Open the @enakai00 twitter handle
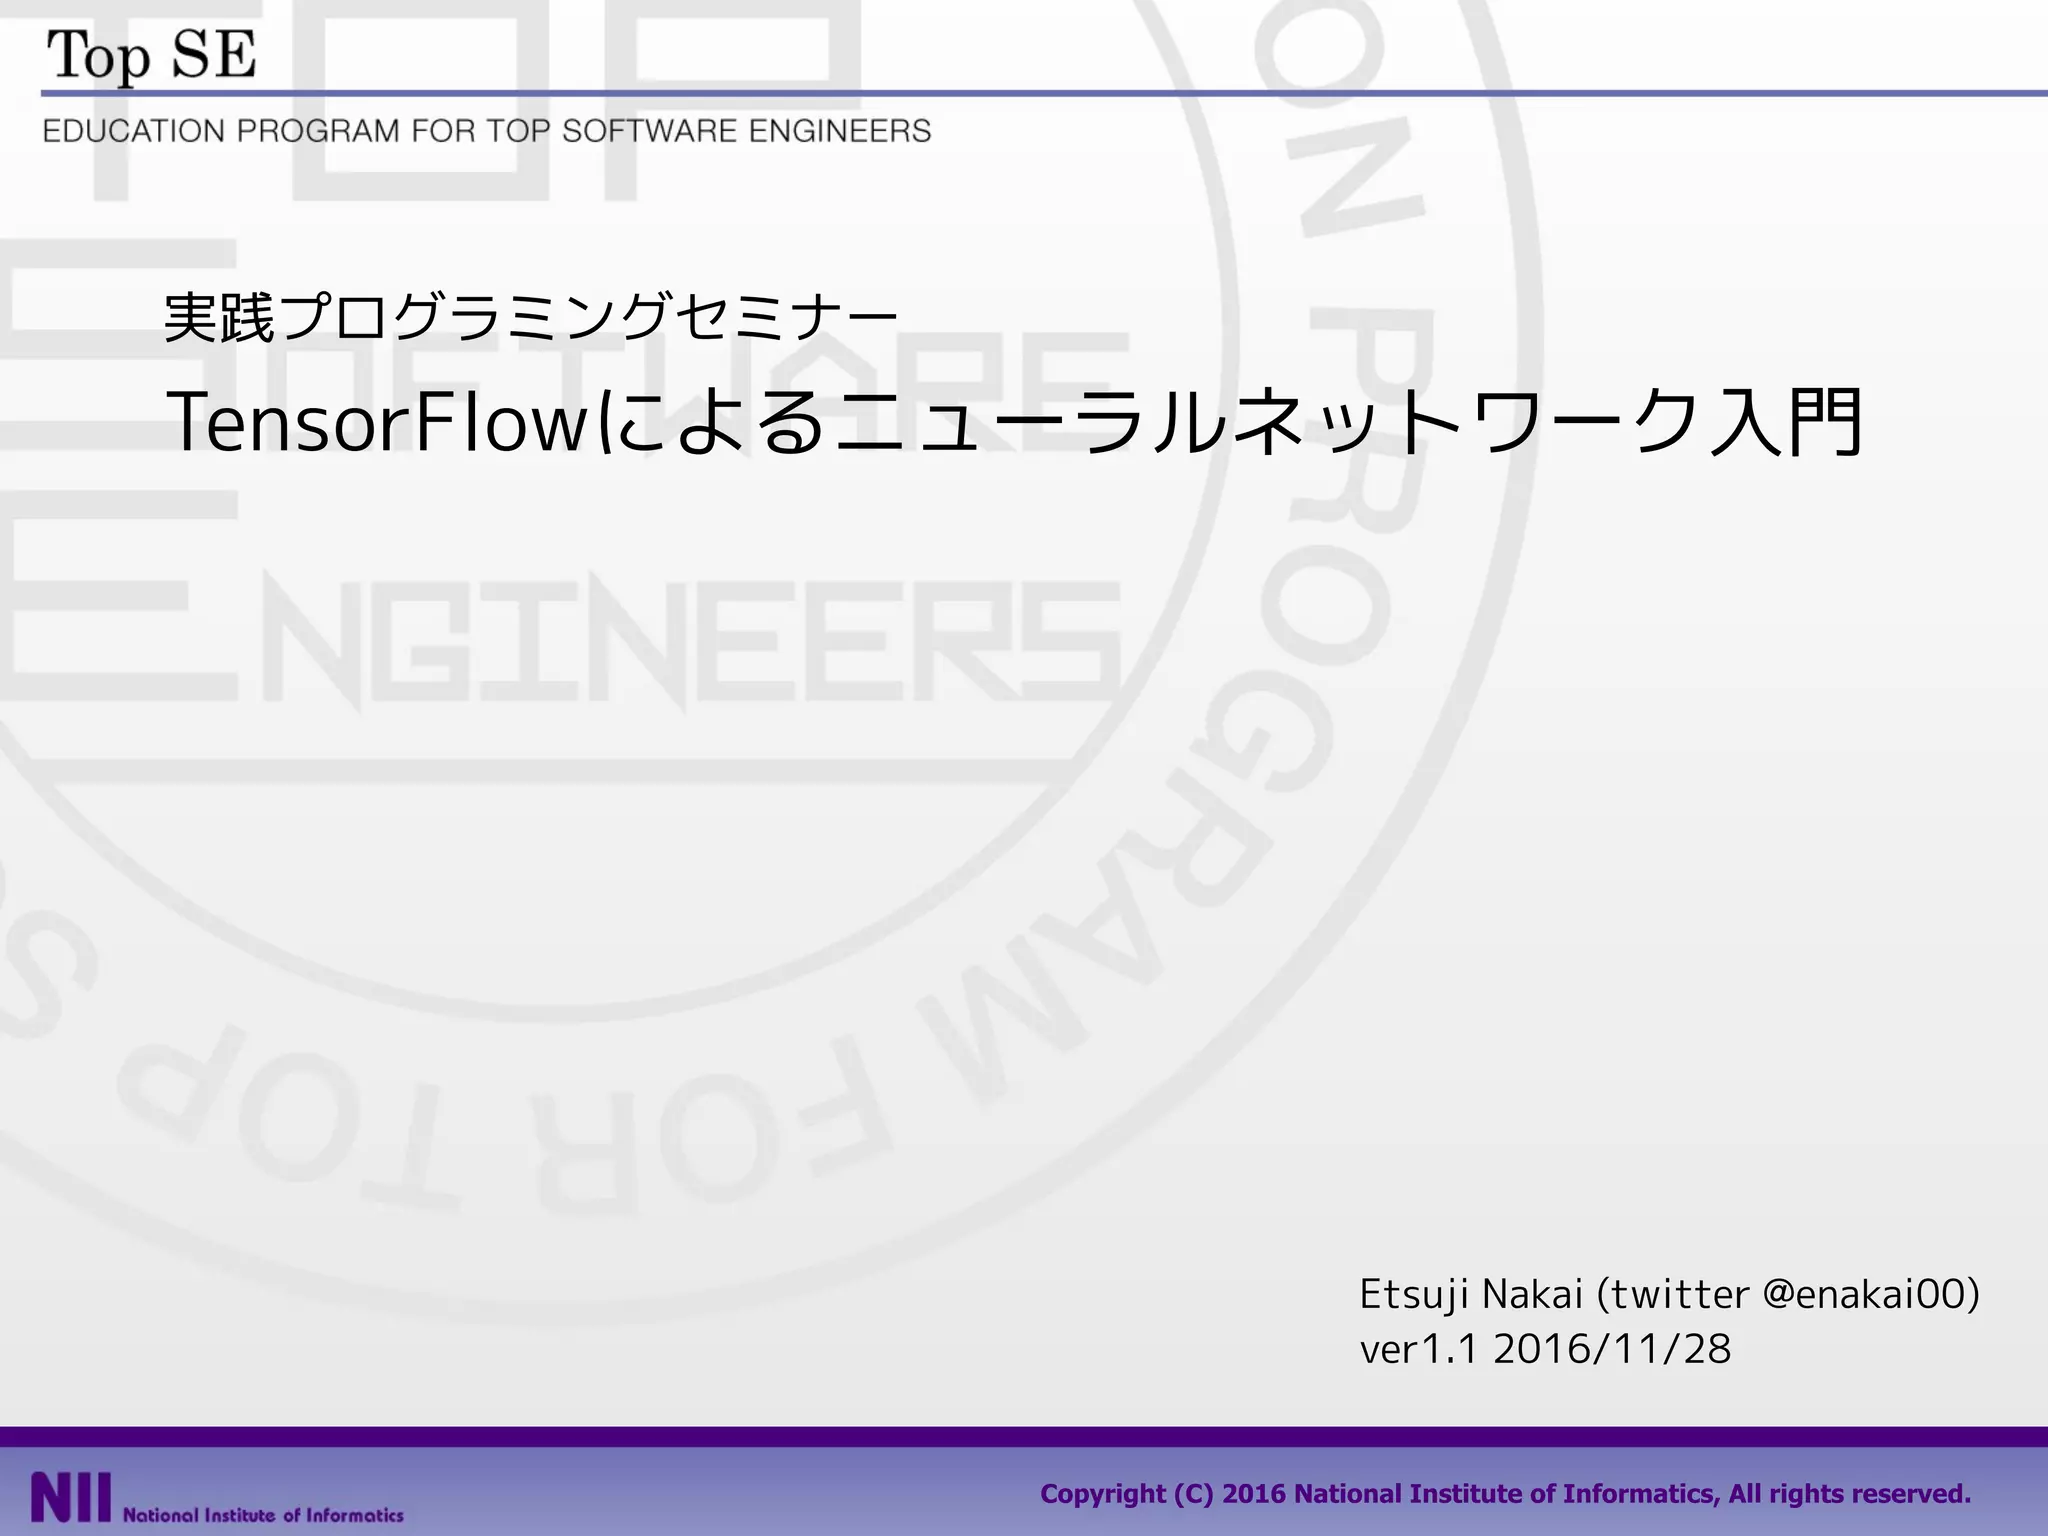This screenshot has width=2048, height=1536. (1865, 1294)
